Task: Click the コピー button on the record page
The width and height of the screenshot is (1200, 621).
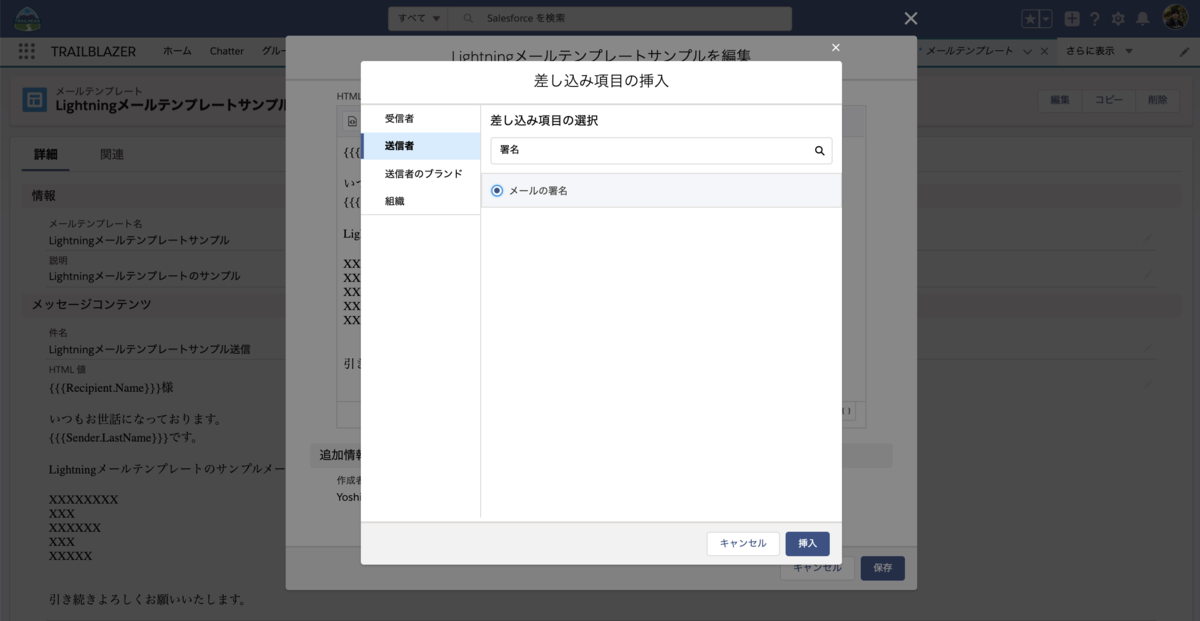Action: click(1108, 100)
